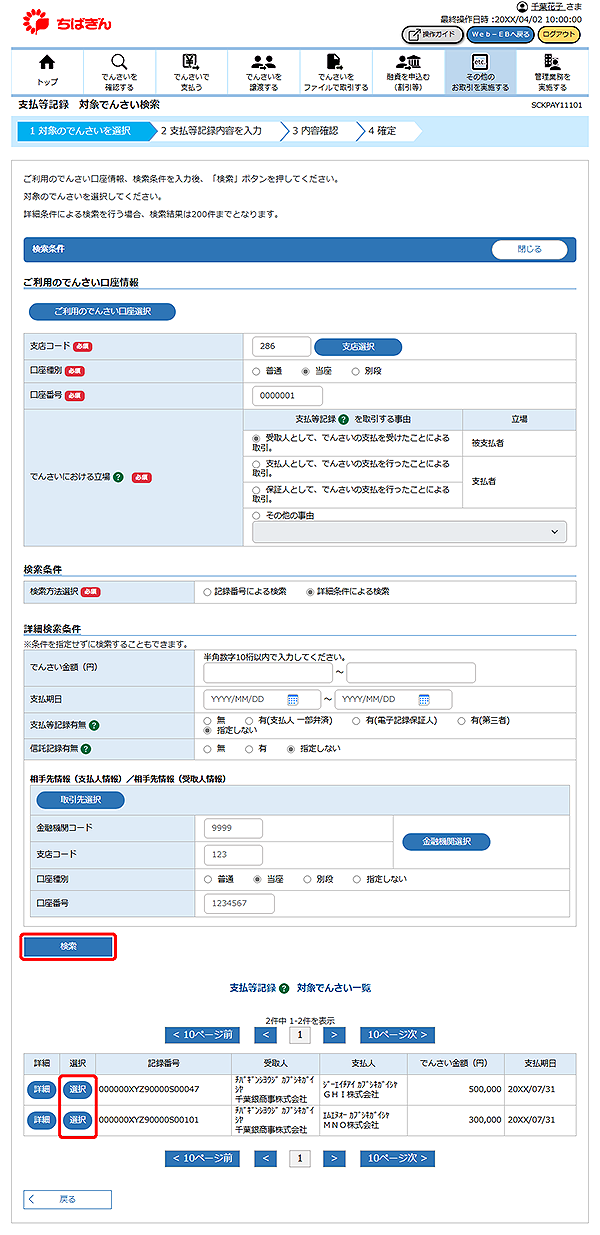The width and height of the screenshot is (600, 1235).
Task: Select 有(第三者) radio option
Action: [x=462, y=719]
